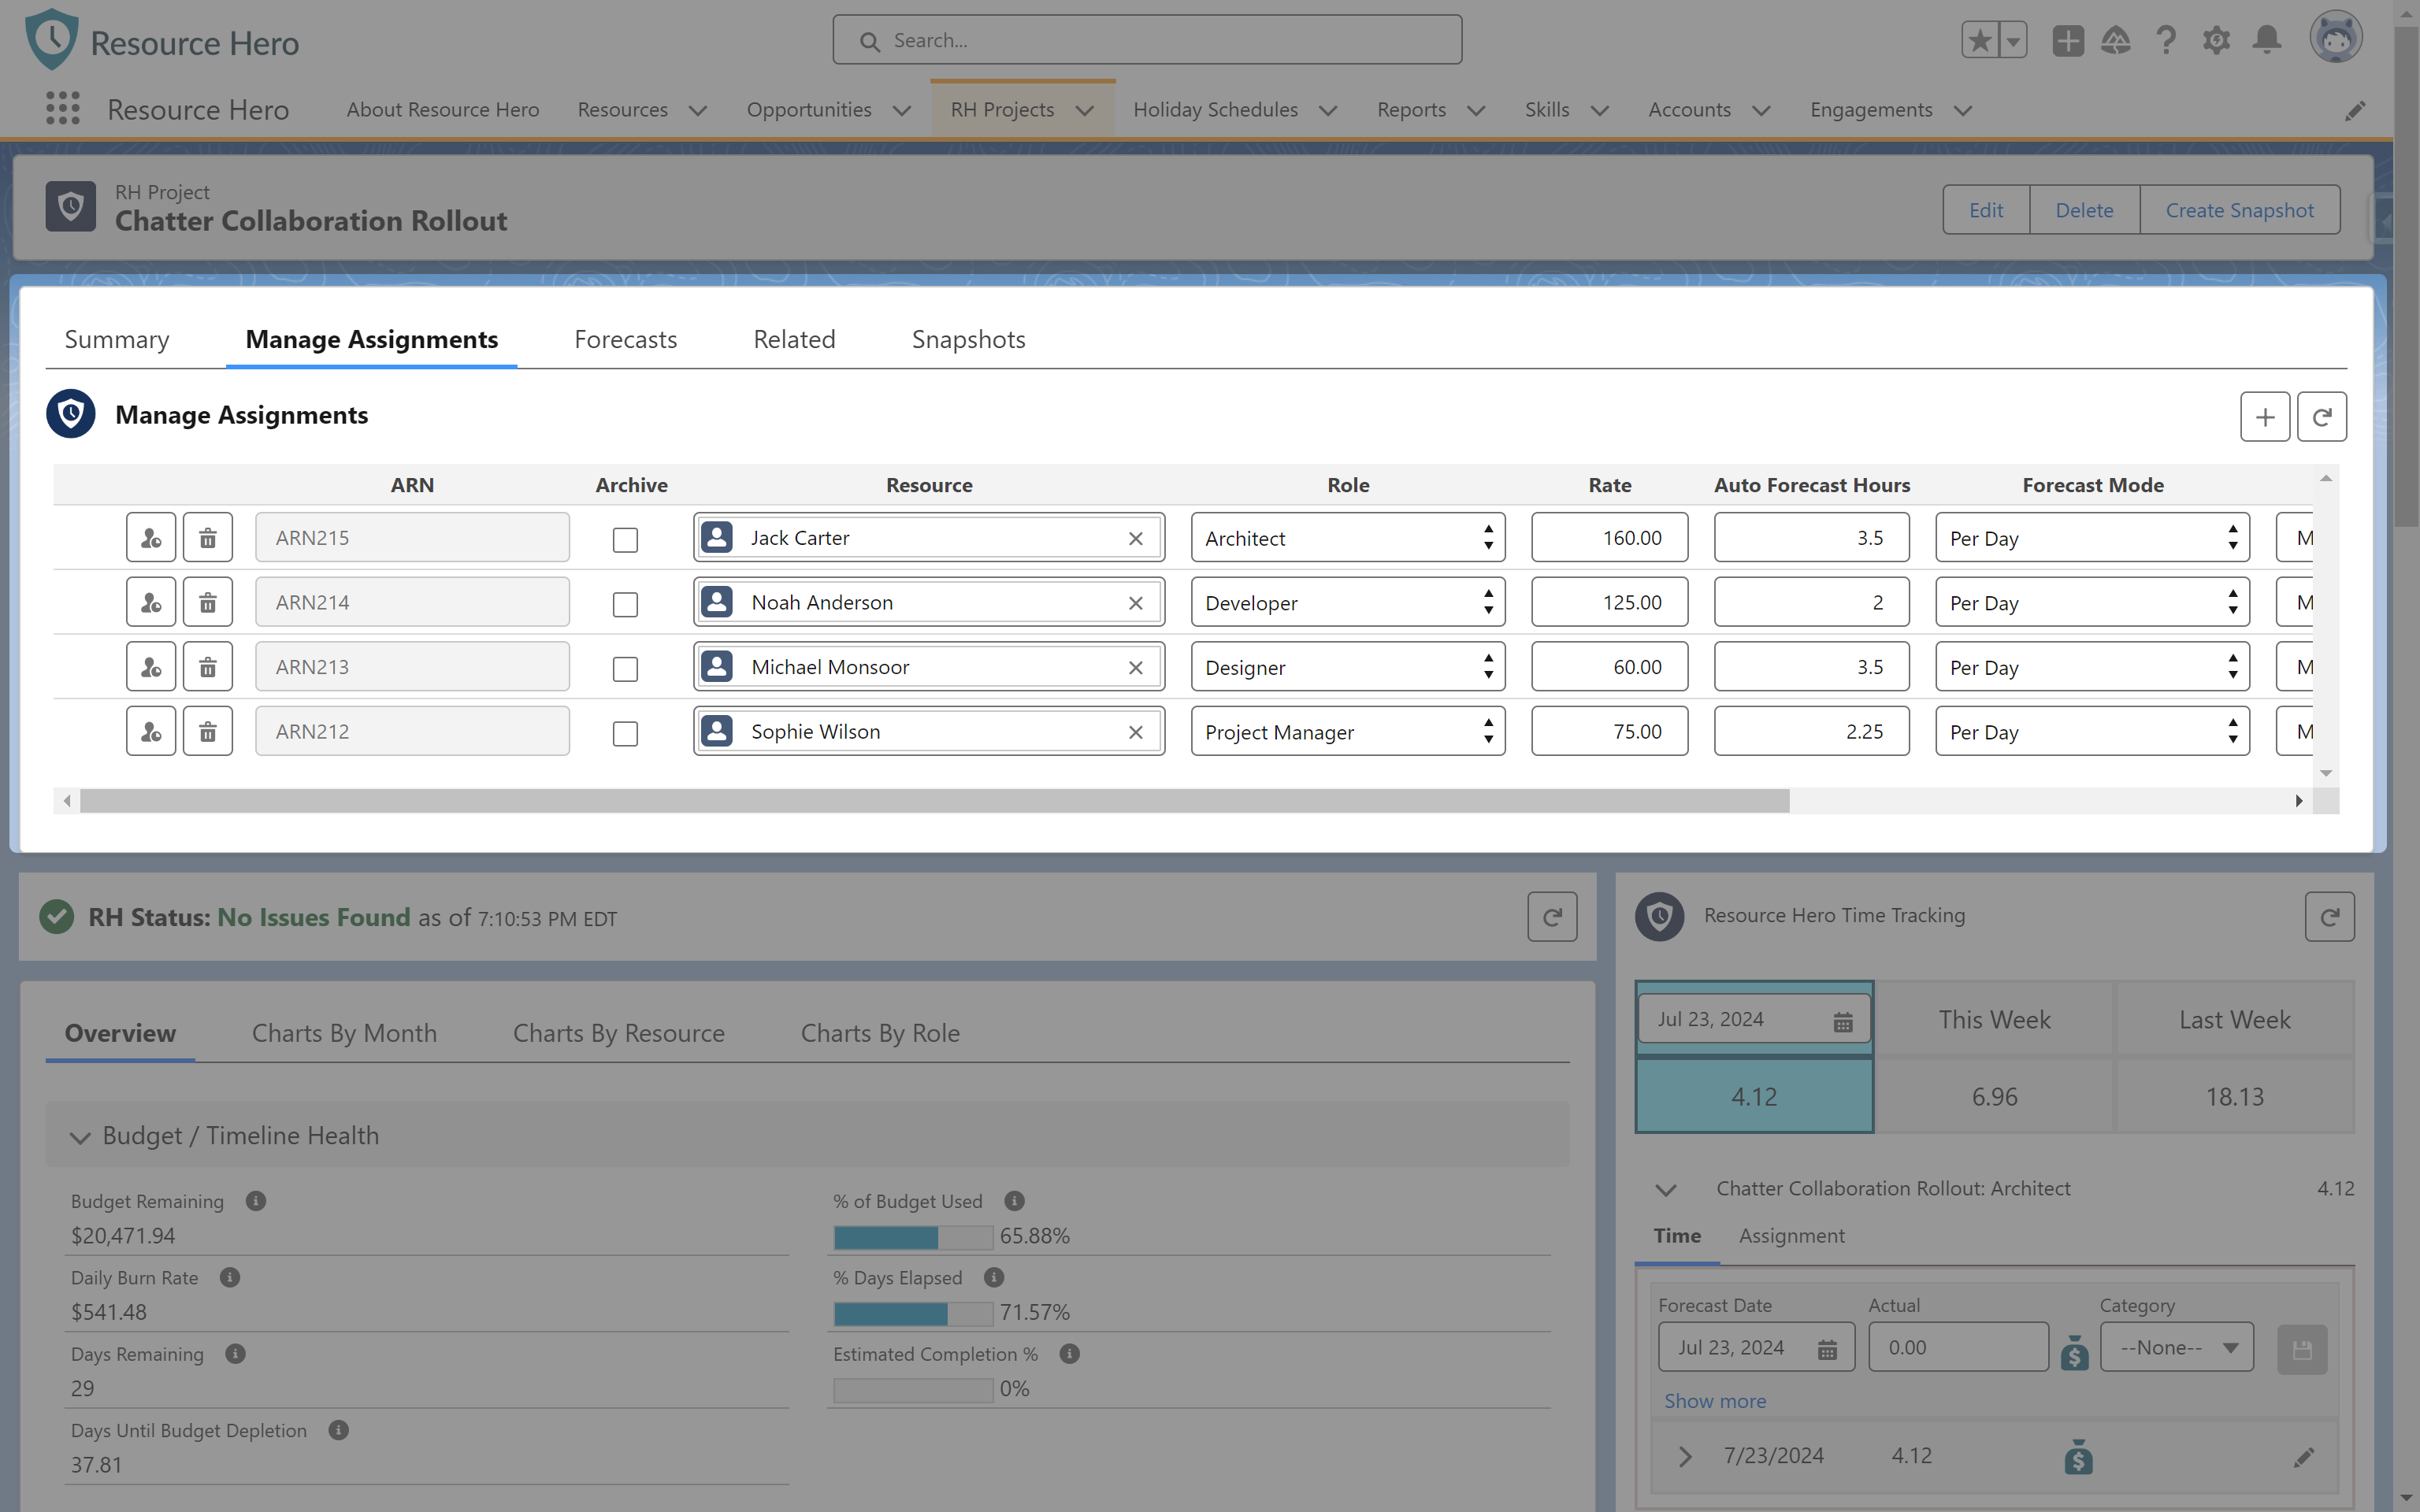Open Category --None-- dropdown

2177,1347
